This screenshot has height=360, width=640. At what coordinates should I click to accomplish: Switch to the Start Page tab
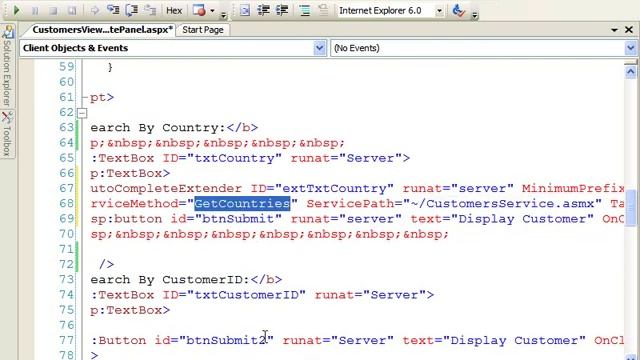[x=203, y=30]
